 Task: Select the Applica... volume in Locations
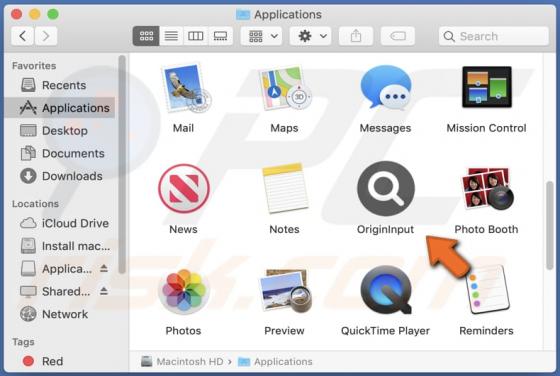tap(56, 269)
